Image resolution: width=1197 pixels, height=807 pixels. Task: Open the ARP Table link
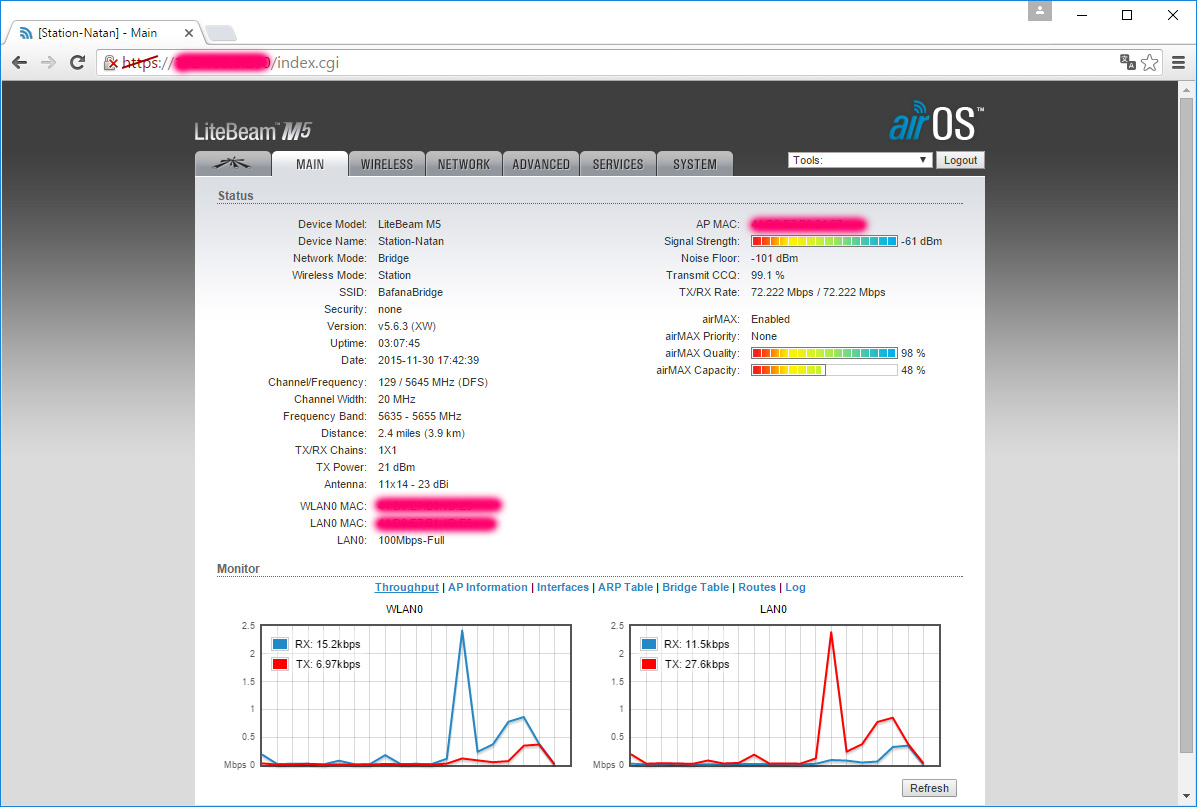coord(625,587)
